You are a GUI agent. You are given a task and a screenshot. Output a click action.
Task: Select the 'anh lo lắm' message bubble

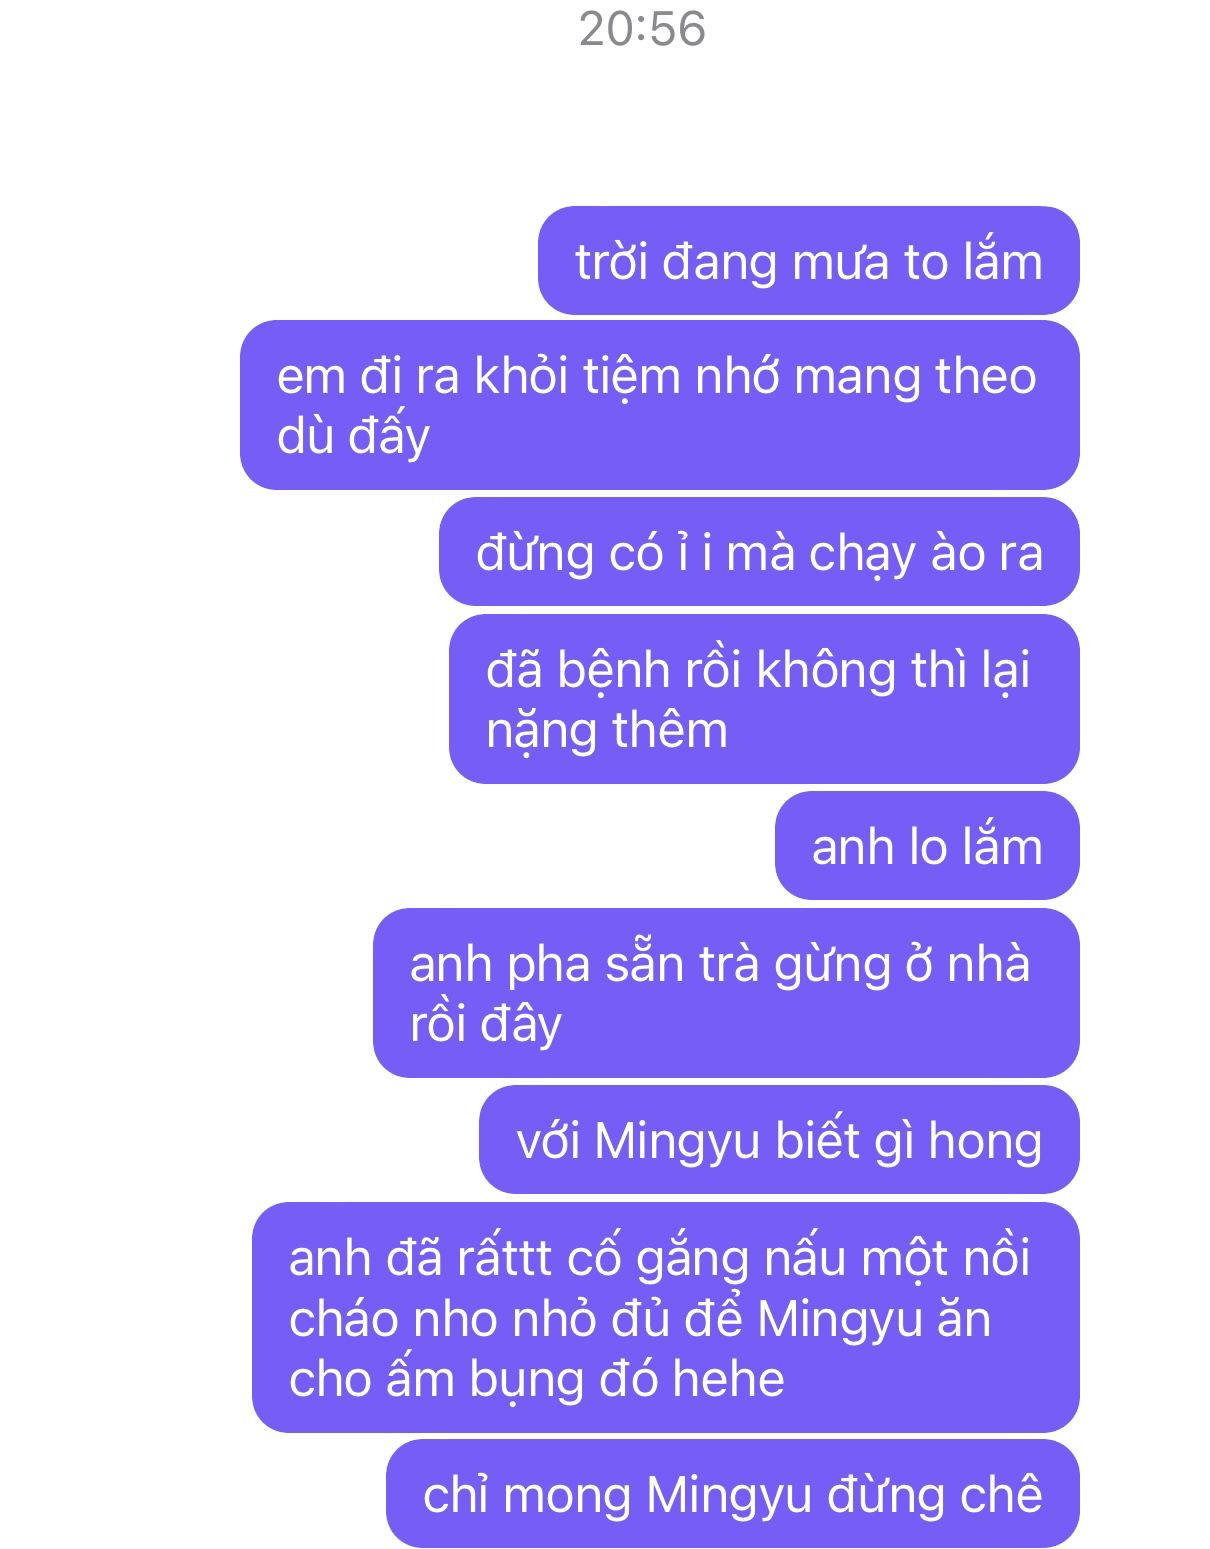pyautogui.click(x=927, y=846)
